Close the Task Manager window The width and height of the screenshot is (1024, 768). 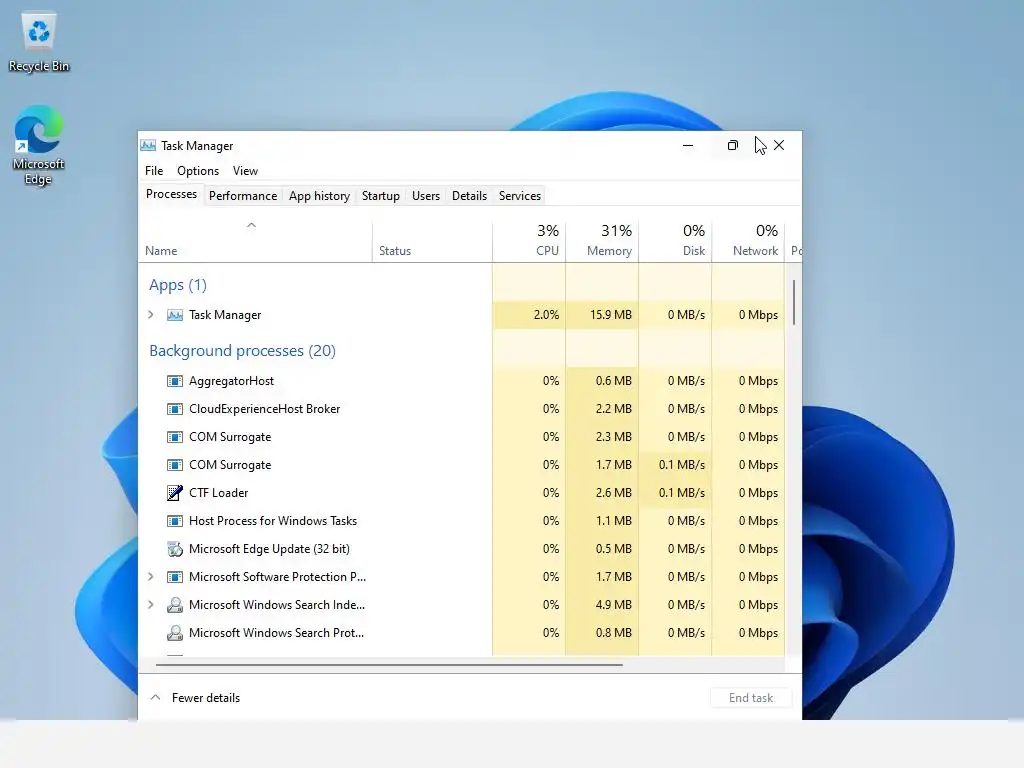pos(779,146)
